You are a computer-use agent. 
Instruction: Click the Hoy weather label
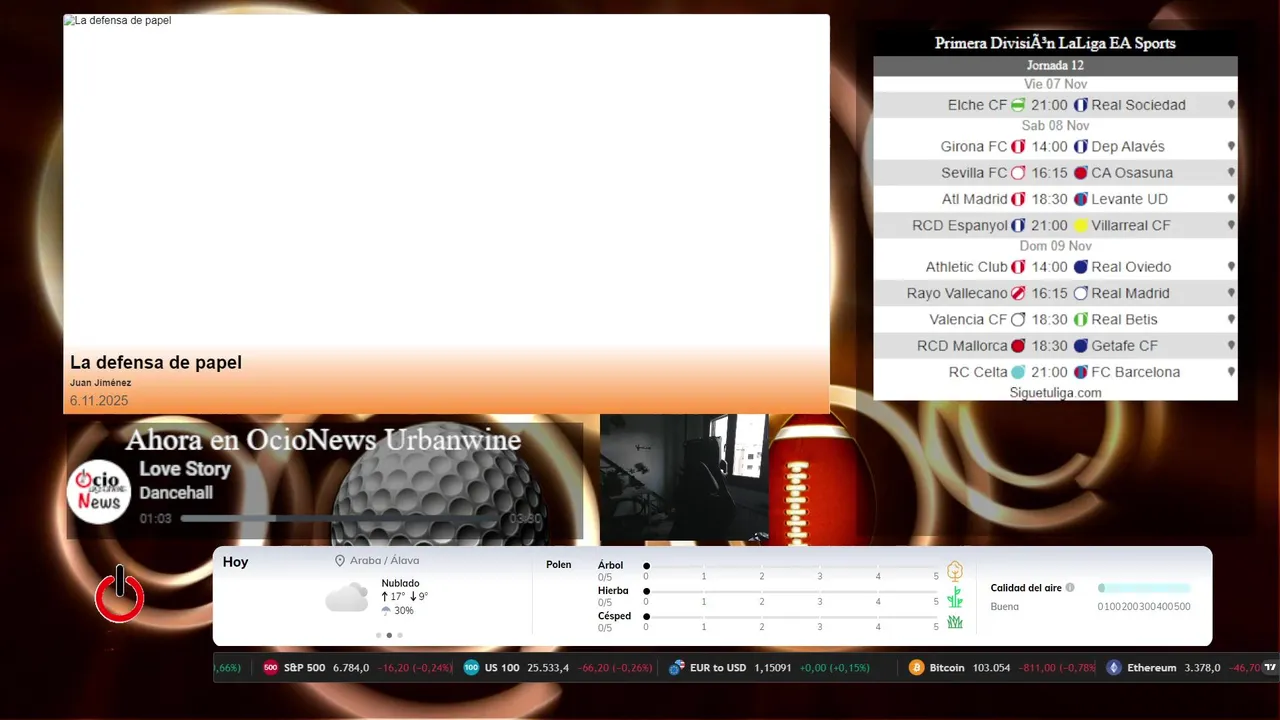click(235, 562)
